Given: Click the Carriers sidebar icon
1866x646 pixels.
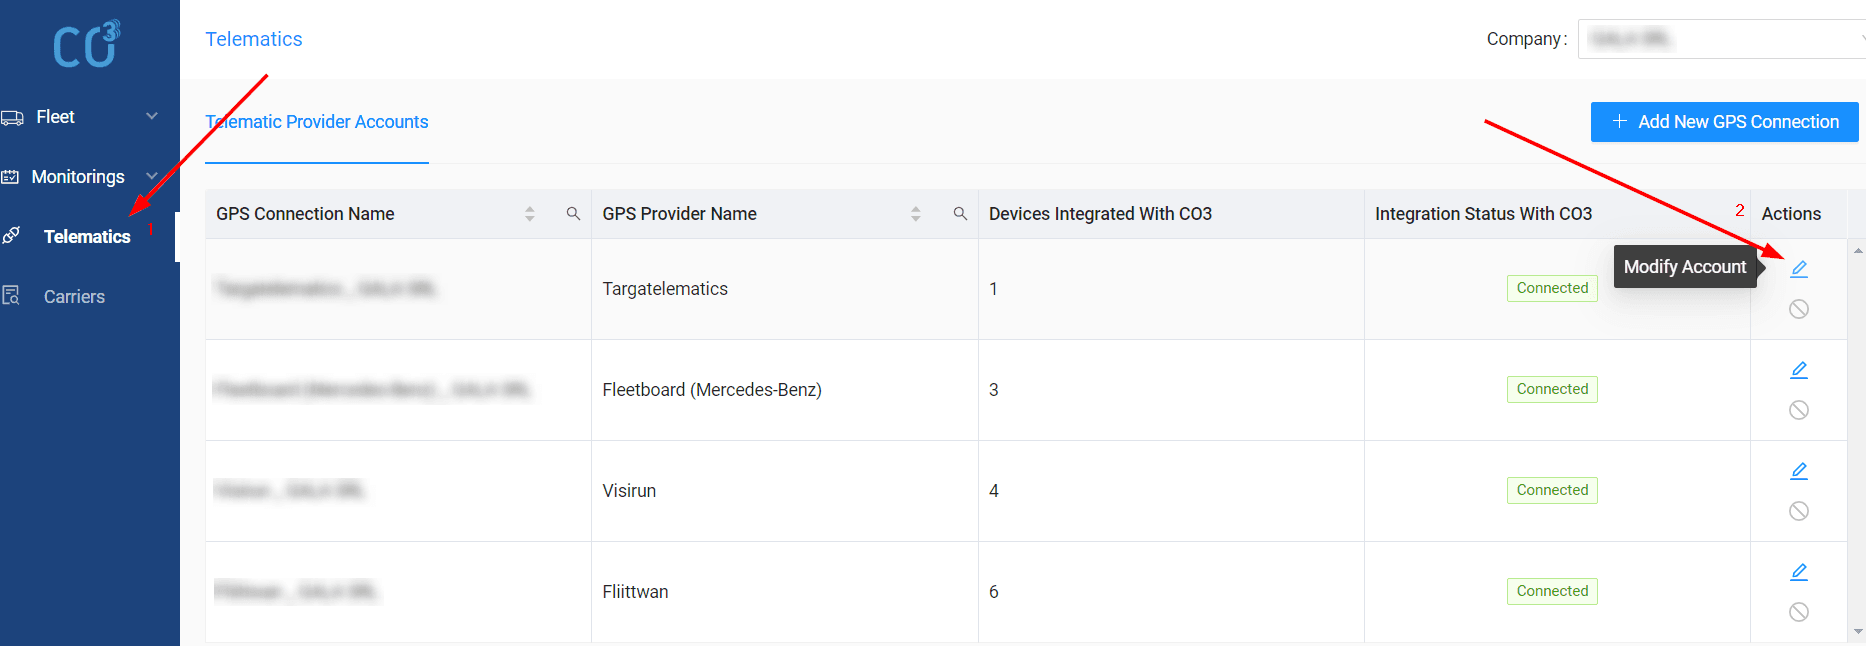Looking at the screenshot, I should click(11, 296).
